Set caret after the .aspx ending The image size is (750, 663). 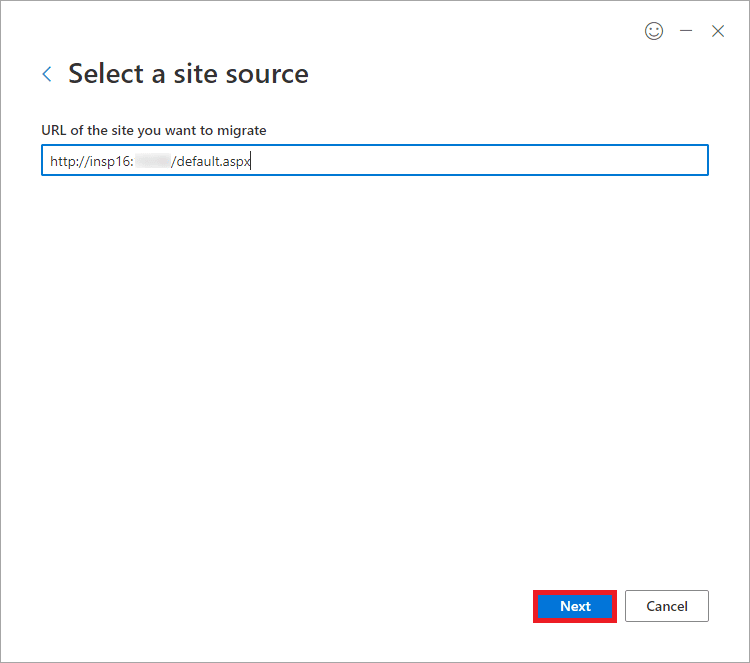coord(251,162)
